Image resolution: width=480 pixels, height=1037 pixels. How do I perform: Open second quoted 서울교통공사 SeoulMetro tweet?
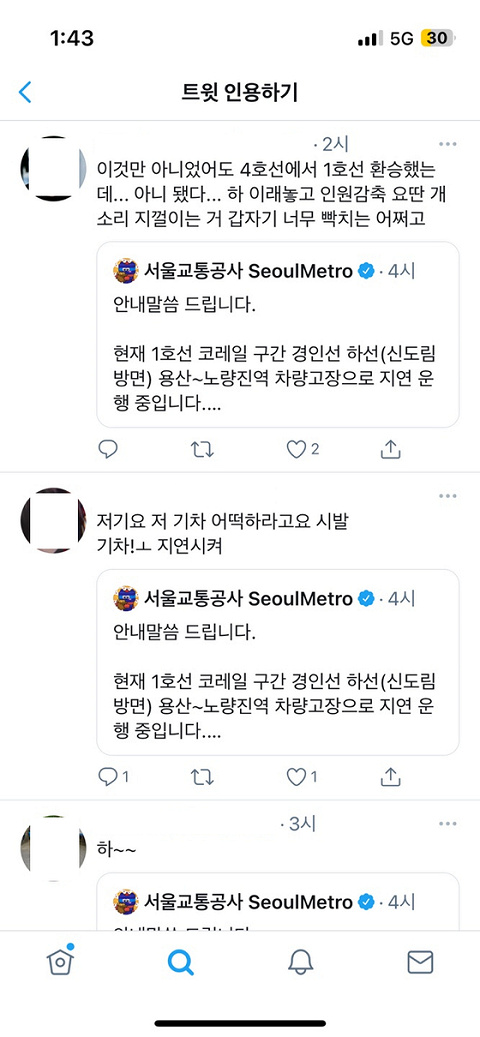pyautogui.click(x=278, y=662)
